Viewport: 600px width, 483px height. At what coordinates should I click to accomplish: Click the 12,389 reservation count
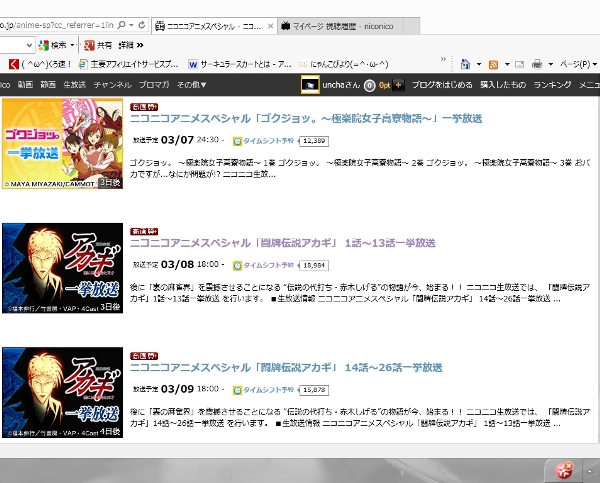[314, 141]
